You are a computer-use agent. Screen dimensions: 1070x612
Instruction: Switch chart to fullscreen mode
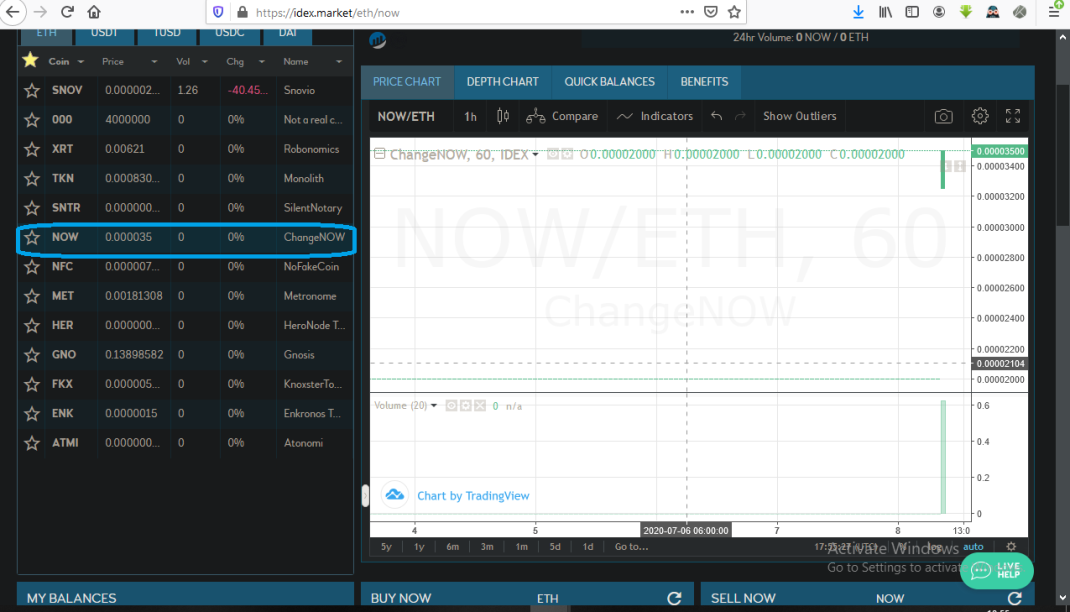pos(1013,117)
